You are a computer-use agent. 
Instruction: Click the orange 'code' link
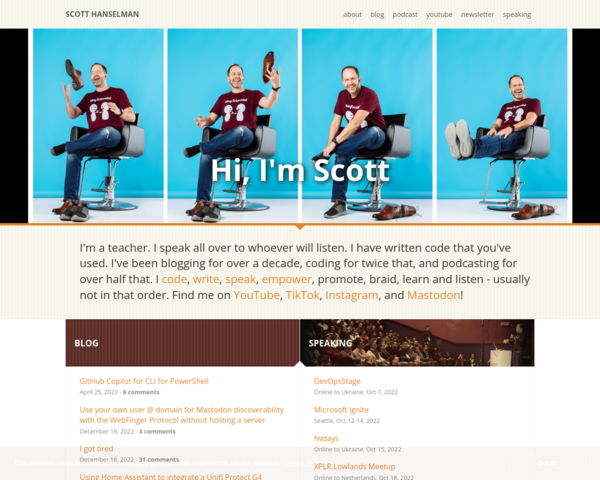[x=174, y=279]
